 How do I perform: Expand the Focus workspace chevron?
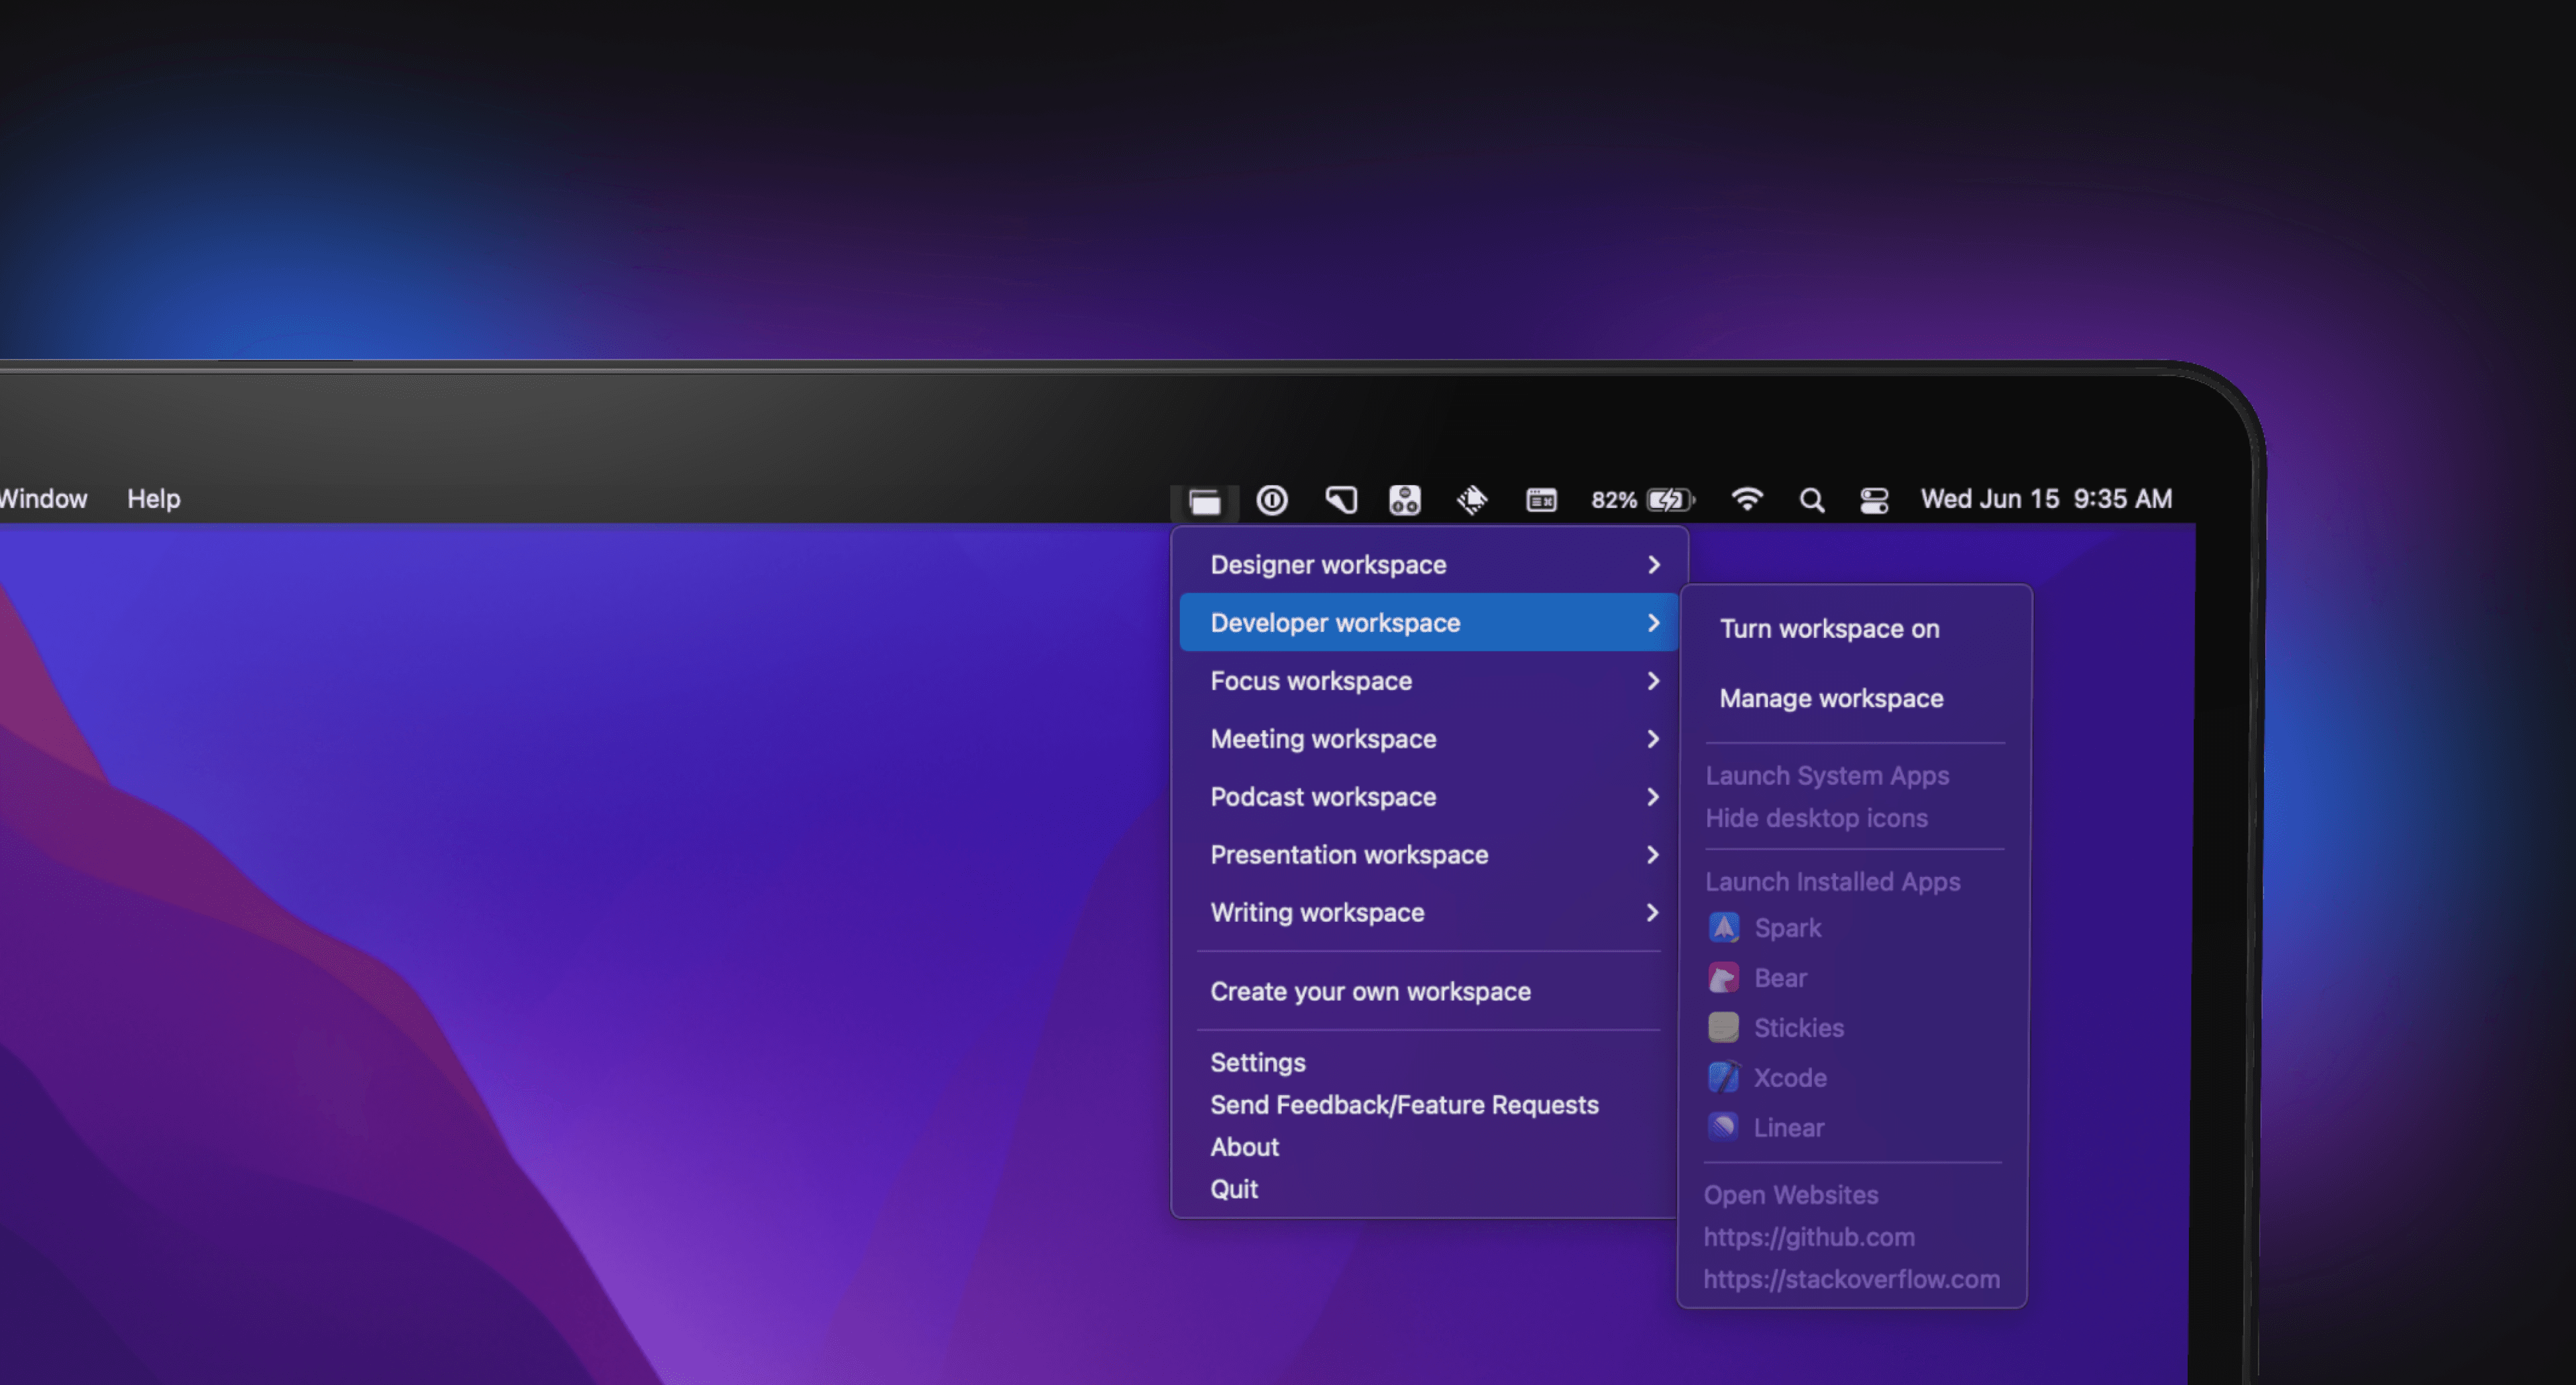point(1652,681)
